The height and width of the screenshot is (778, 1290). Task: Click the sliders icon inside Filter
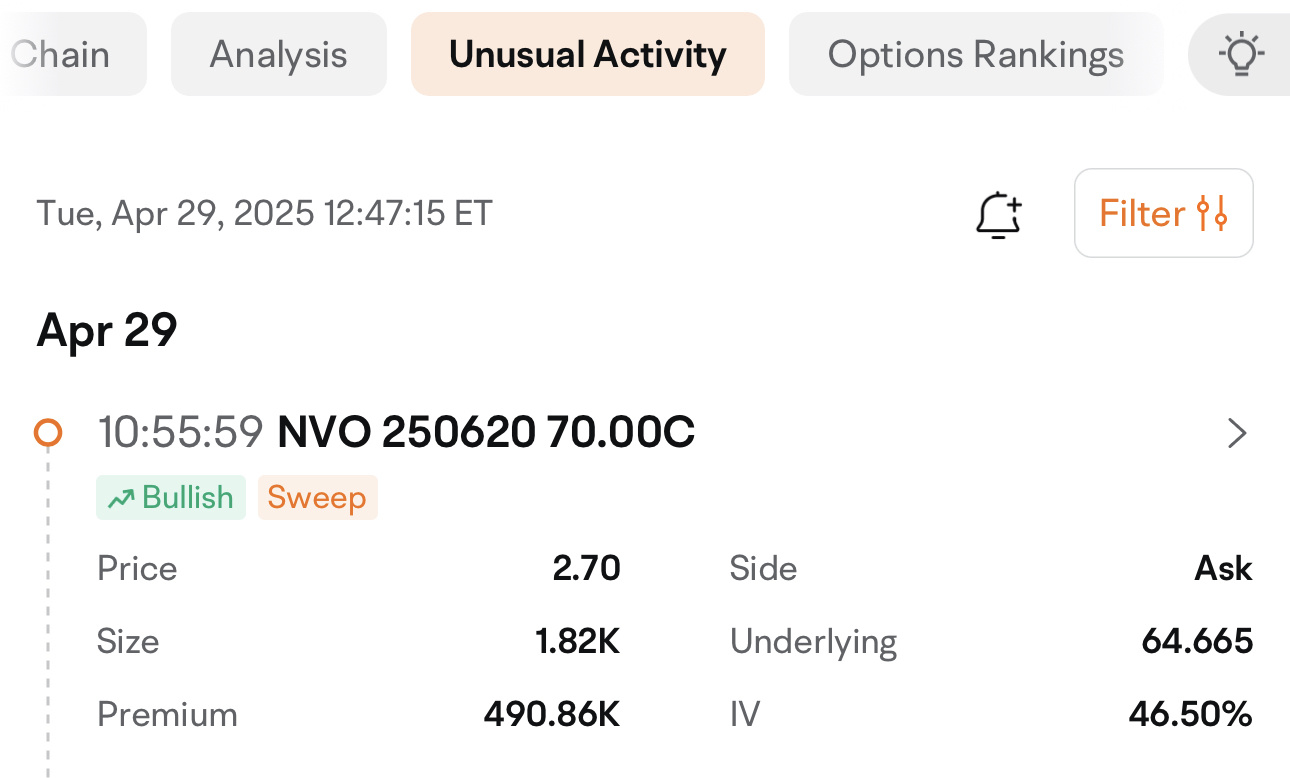click(x=1212, y=213)
